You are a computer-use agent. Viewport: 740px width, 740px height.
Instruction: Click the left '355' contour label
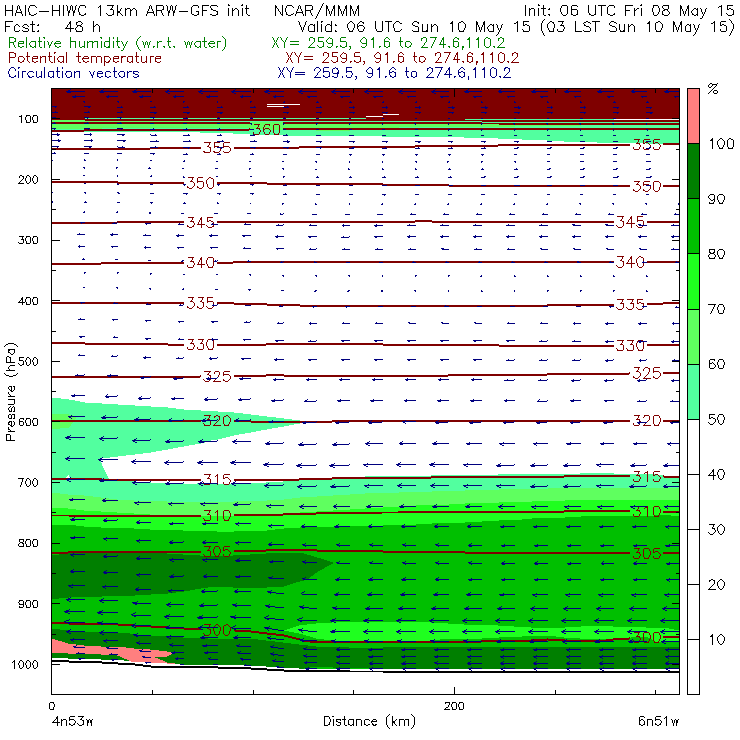pyautogui.click(x=217, y=148)
